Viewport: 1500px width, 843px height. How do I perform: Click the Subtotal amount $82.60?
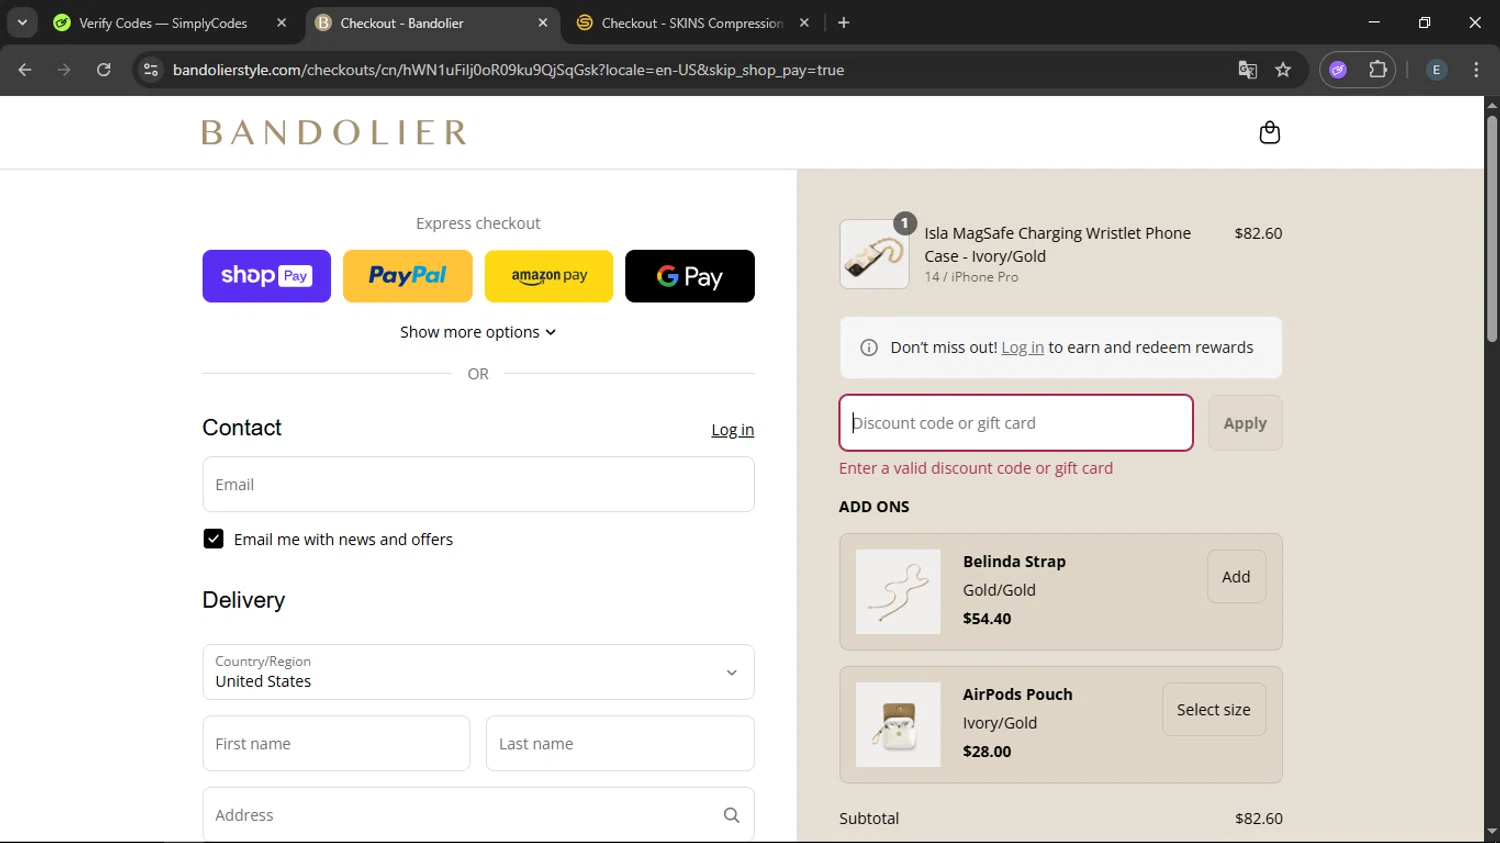(x=1258, y=818)
